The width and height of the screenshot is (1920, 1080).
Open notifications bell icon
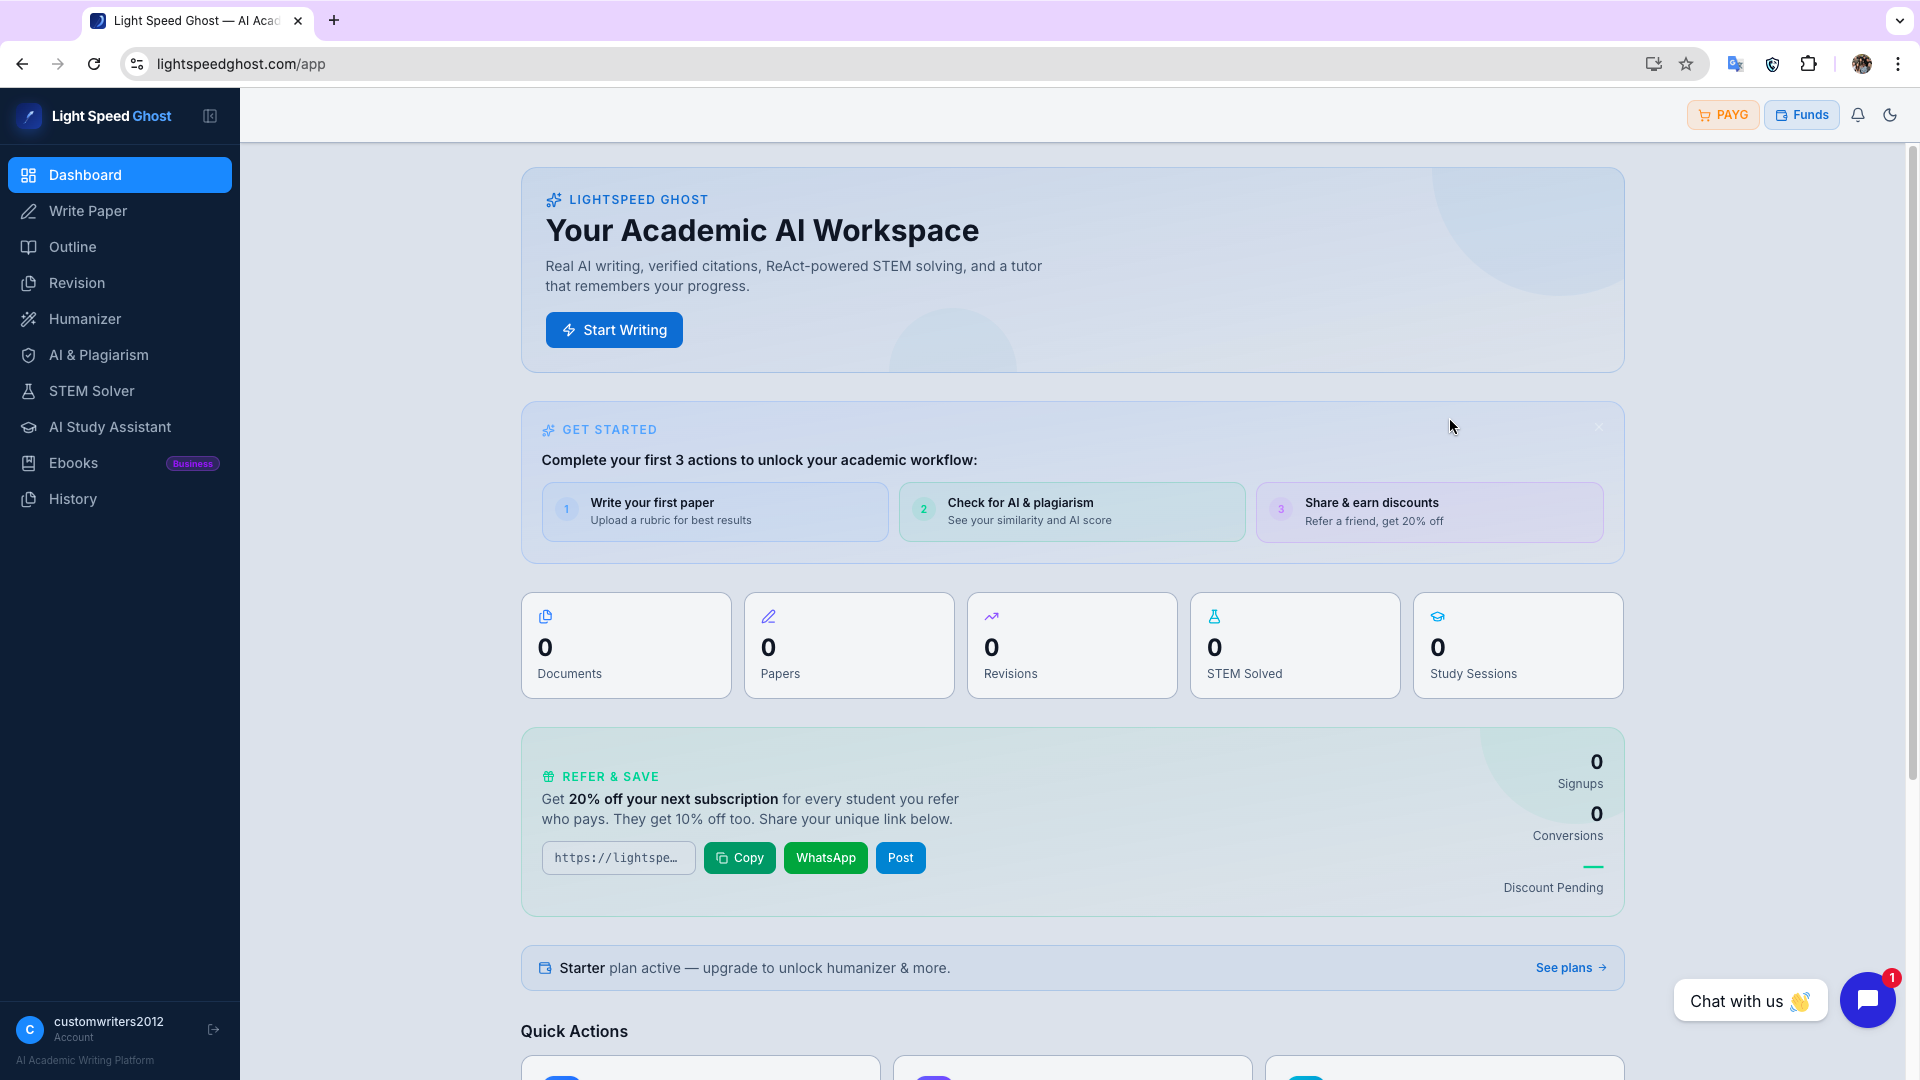tap(1858, 115)
